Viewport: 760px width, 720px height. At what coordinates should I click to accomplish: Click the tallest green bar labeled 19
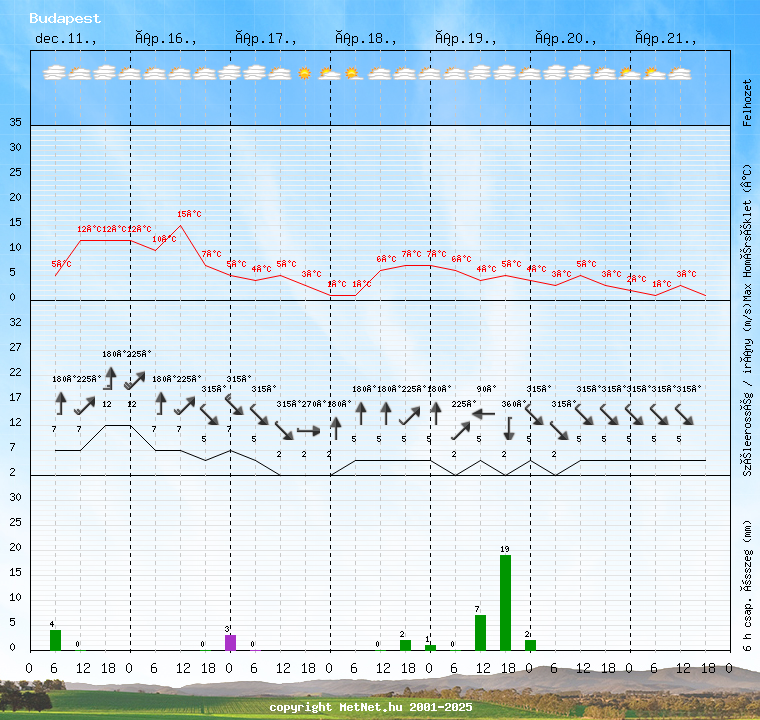coord(505,602)
